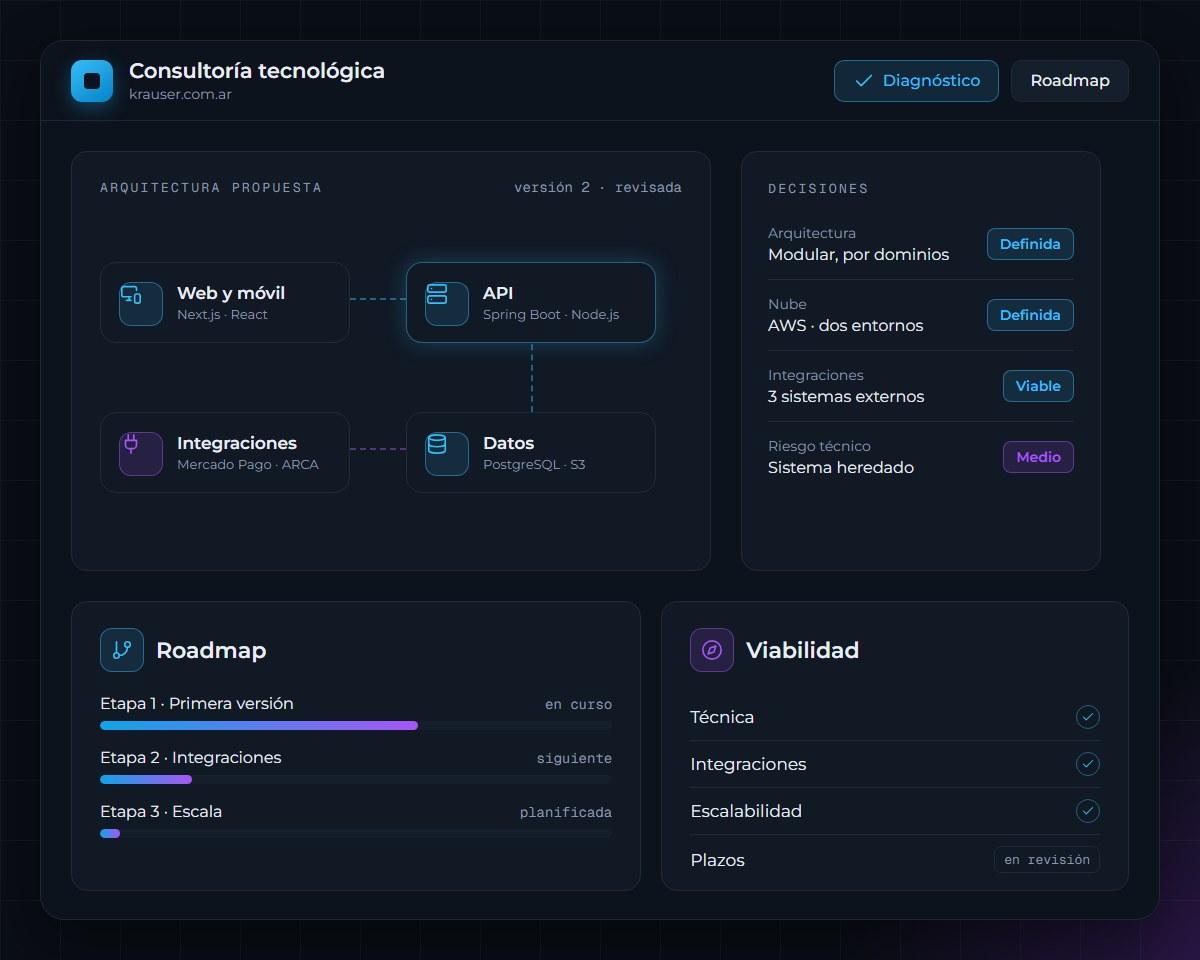Click the Spring Boot · Node.js subtitle
The width and height of the screenshot is (1200, 960).
pos(551,314)
